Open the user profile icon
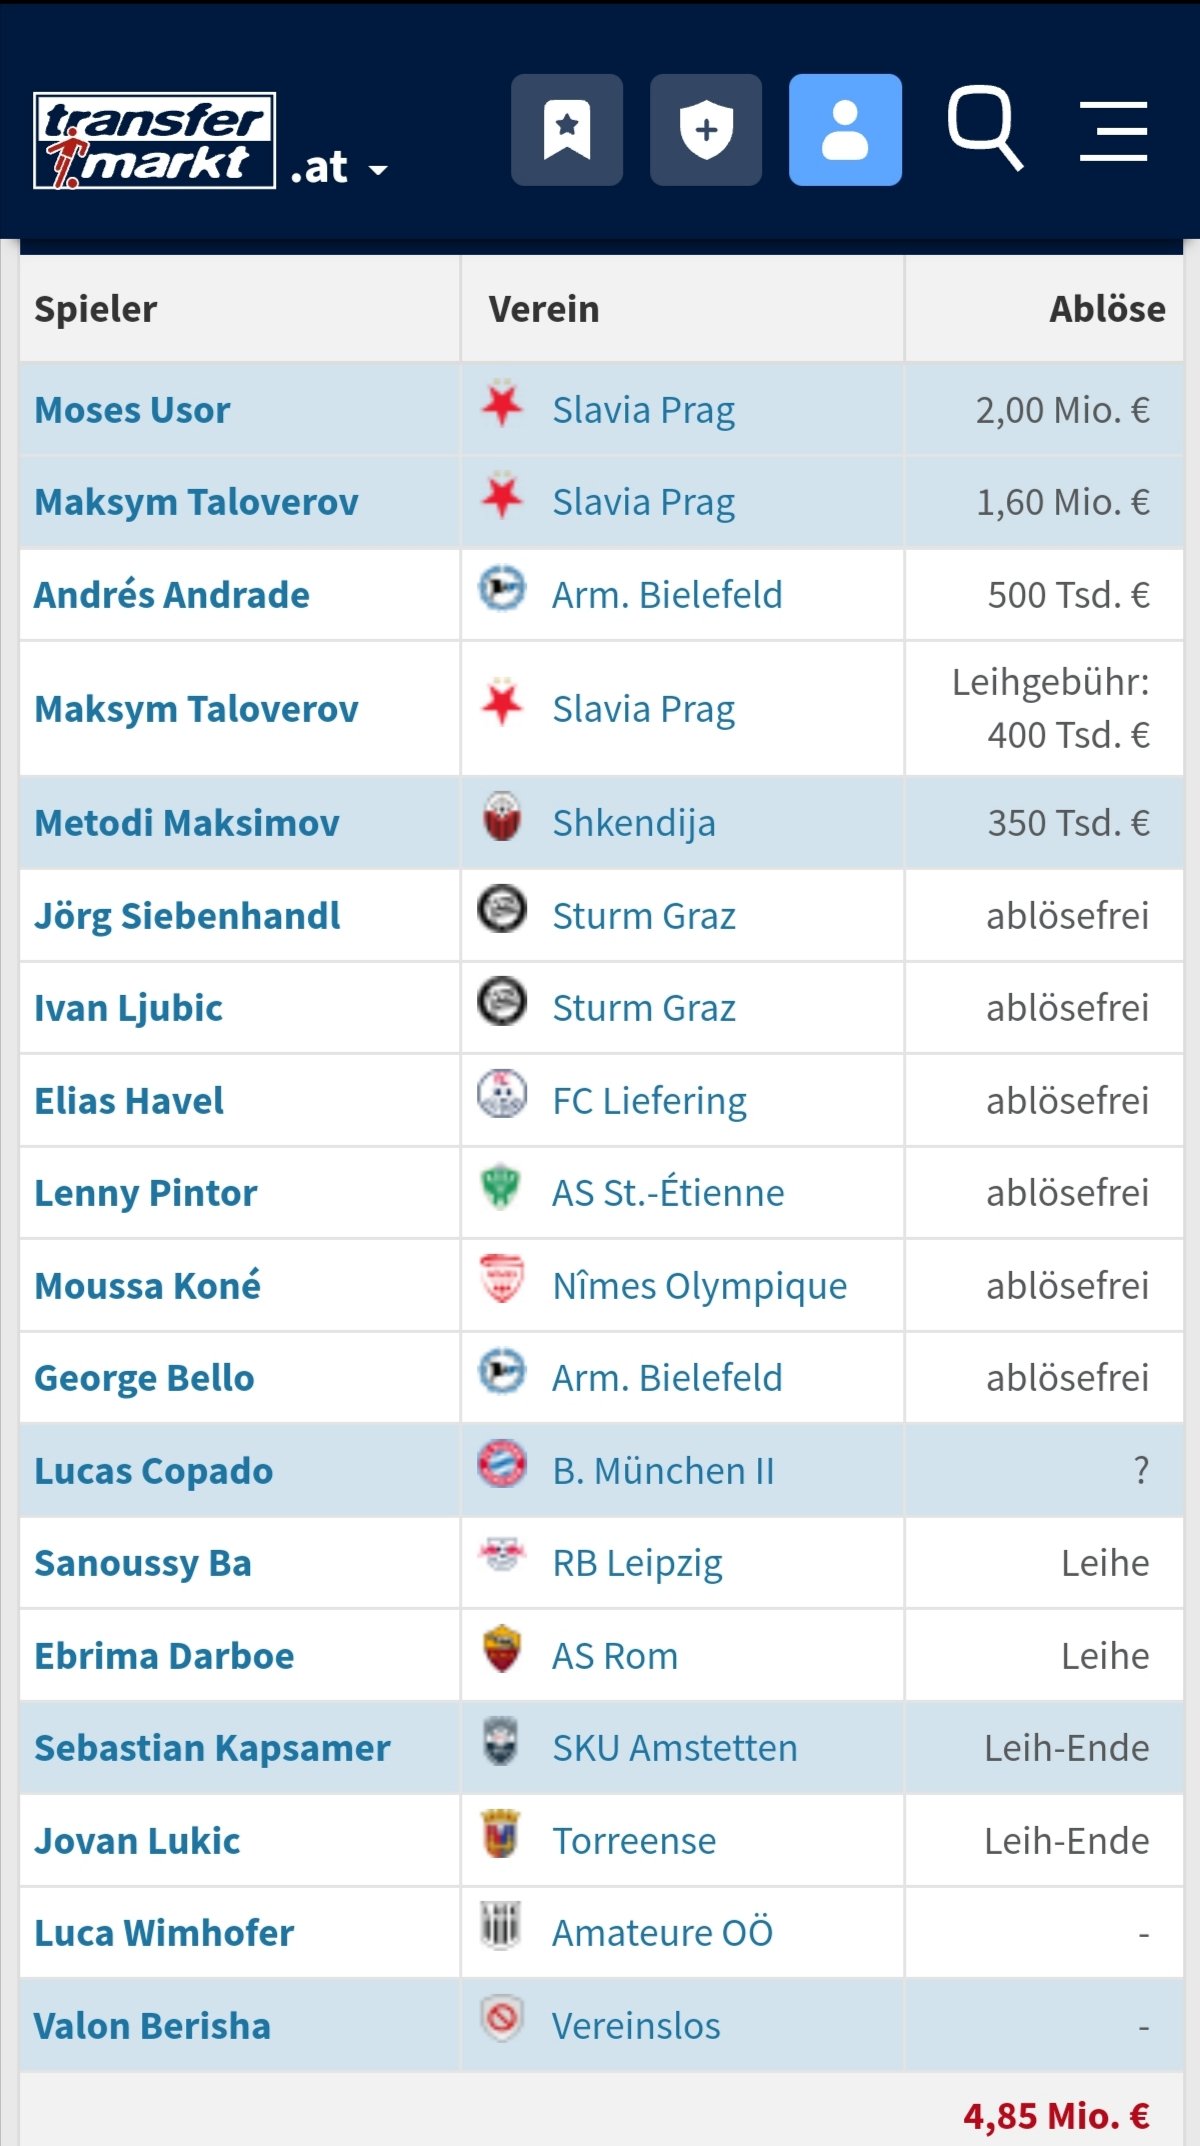The height and width of the screenshot is (2146, 1200). click(845, 130)
